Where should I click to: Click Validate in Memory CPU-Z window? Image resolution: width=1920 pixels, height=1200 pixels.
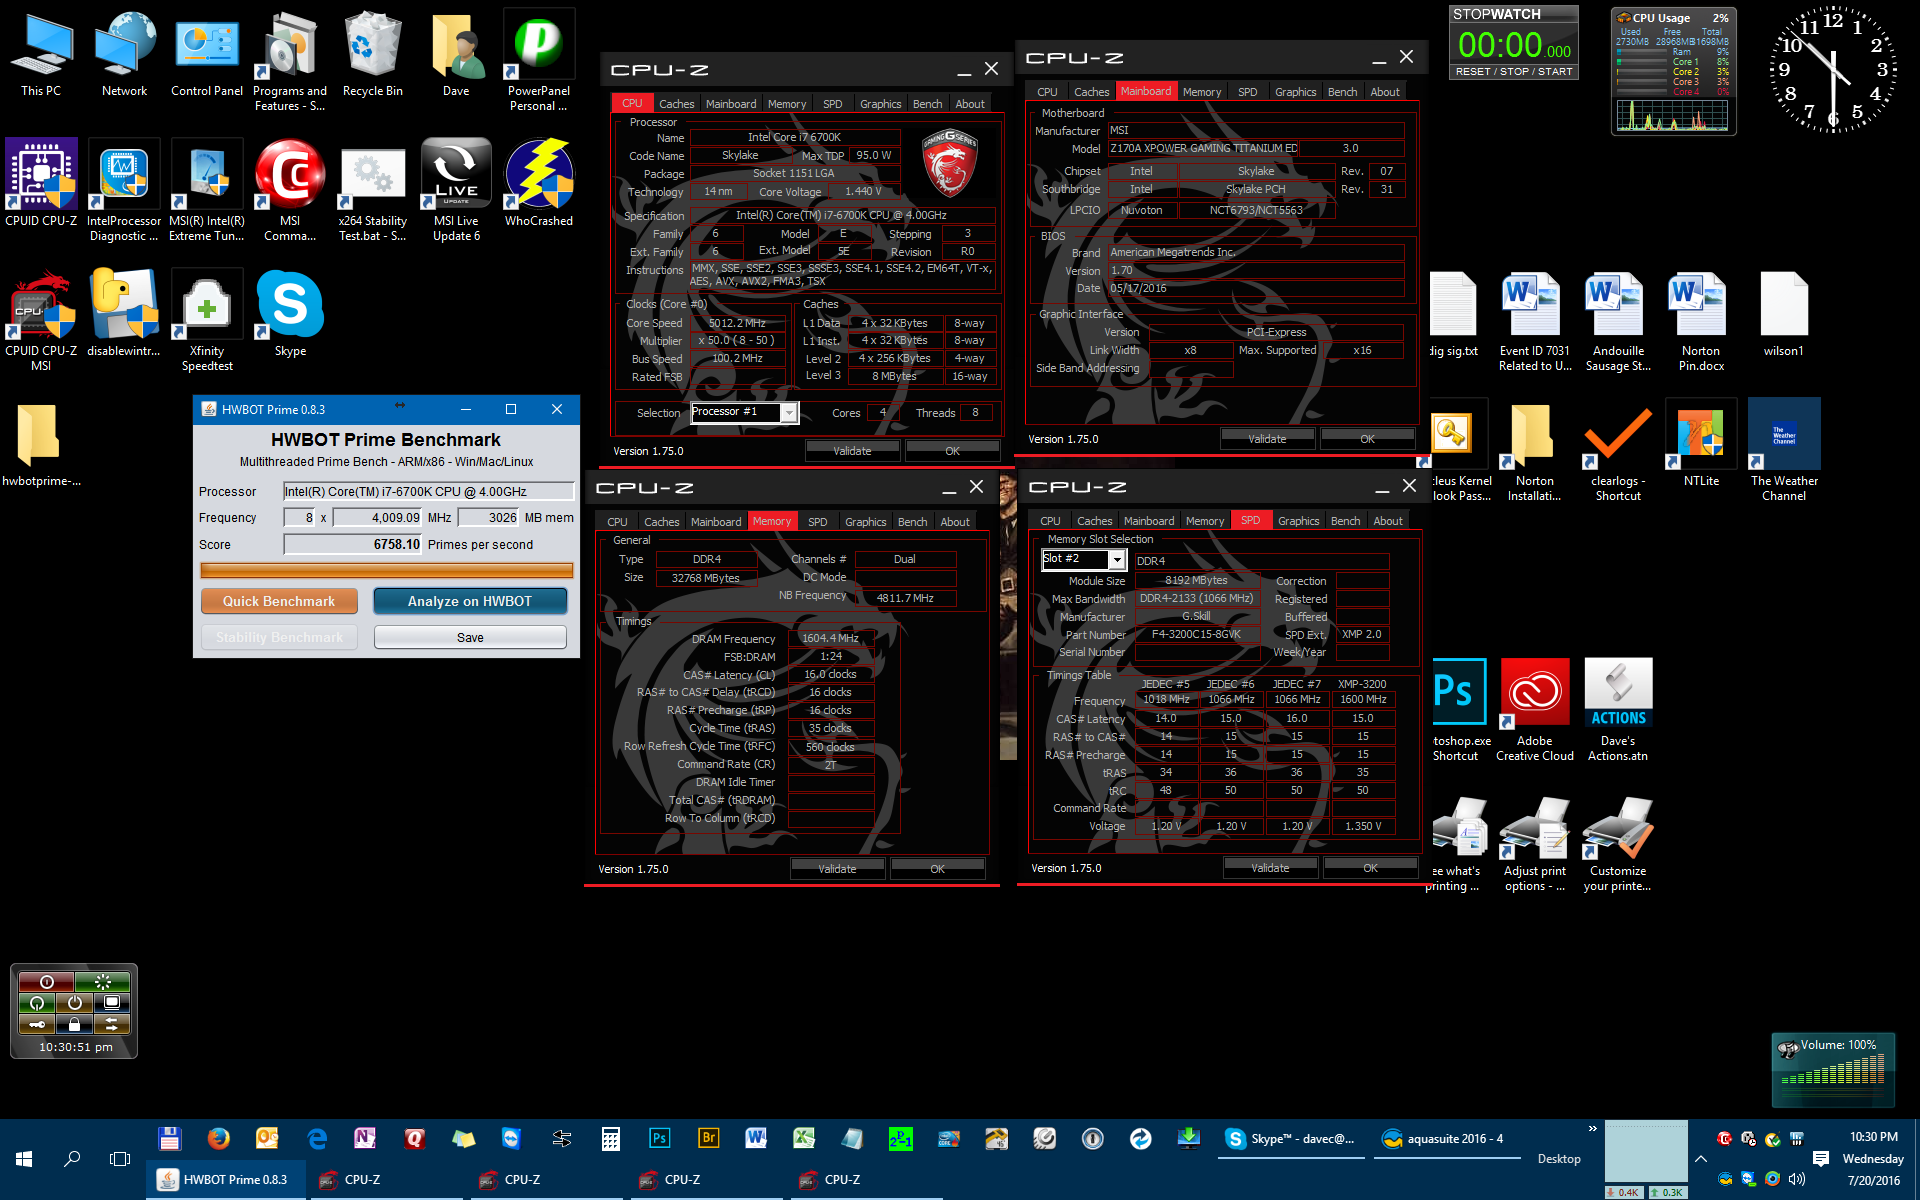pyautogui.click(x=837, y=869)
